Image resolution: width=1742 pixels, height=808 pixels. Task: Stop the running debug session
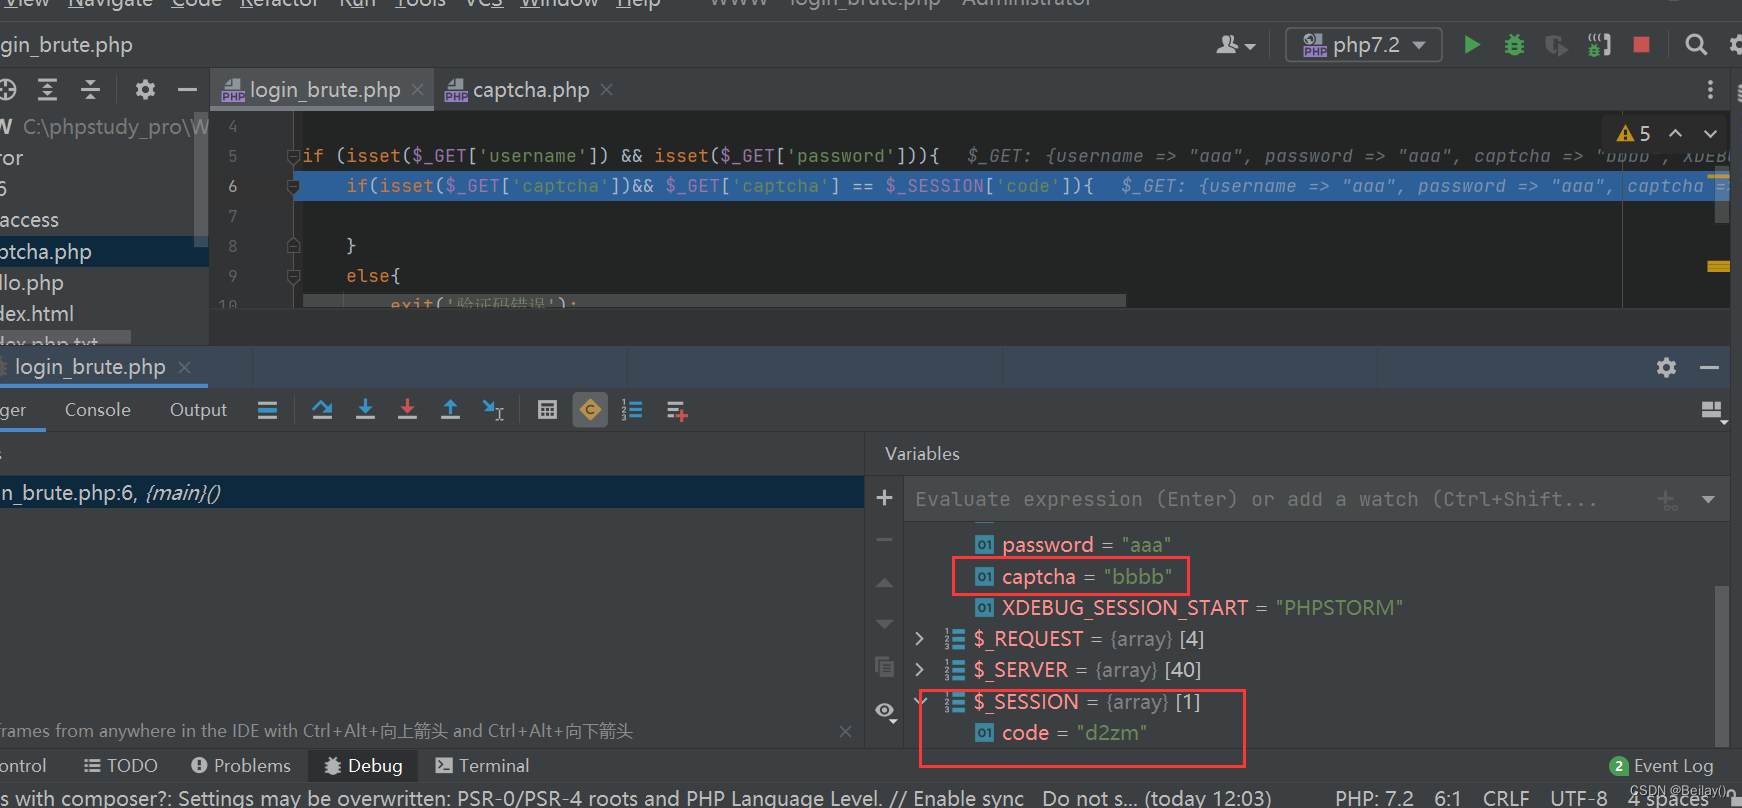pyautogui.click(x=1641, y=45)
